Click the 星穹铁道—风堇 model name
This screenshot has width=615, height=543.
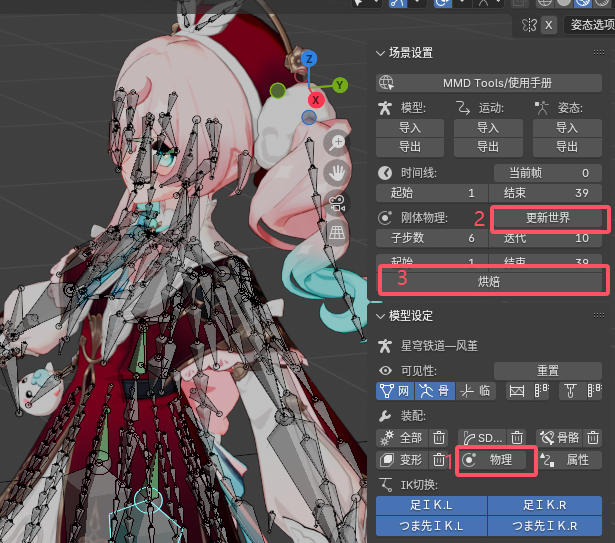[439, 346]
